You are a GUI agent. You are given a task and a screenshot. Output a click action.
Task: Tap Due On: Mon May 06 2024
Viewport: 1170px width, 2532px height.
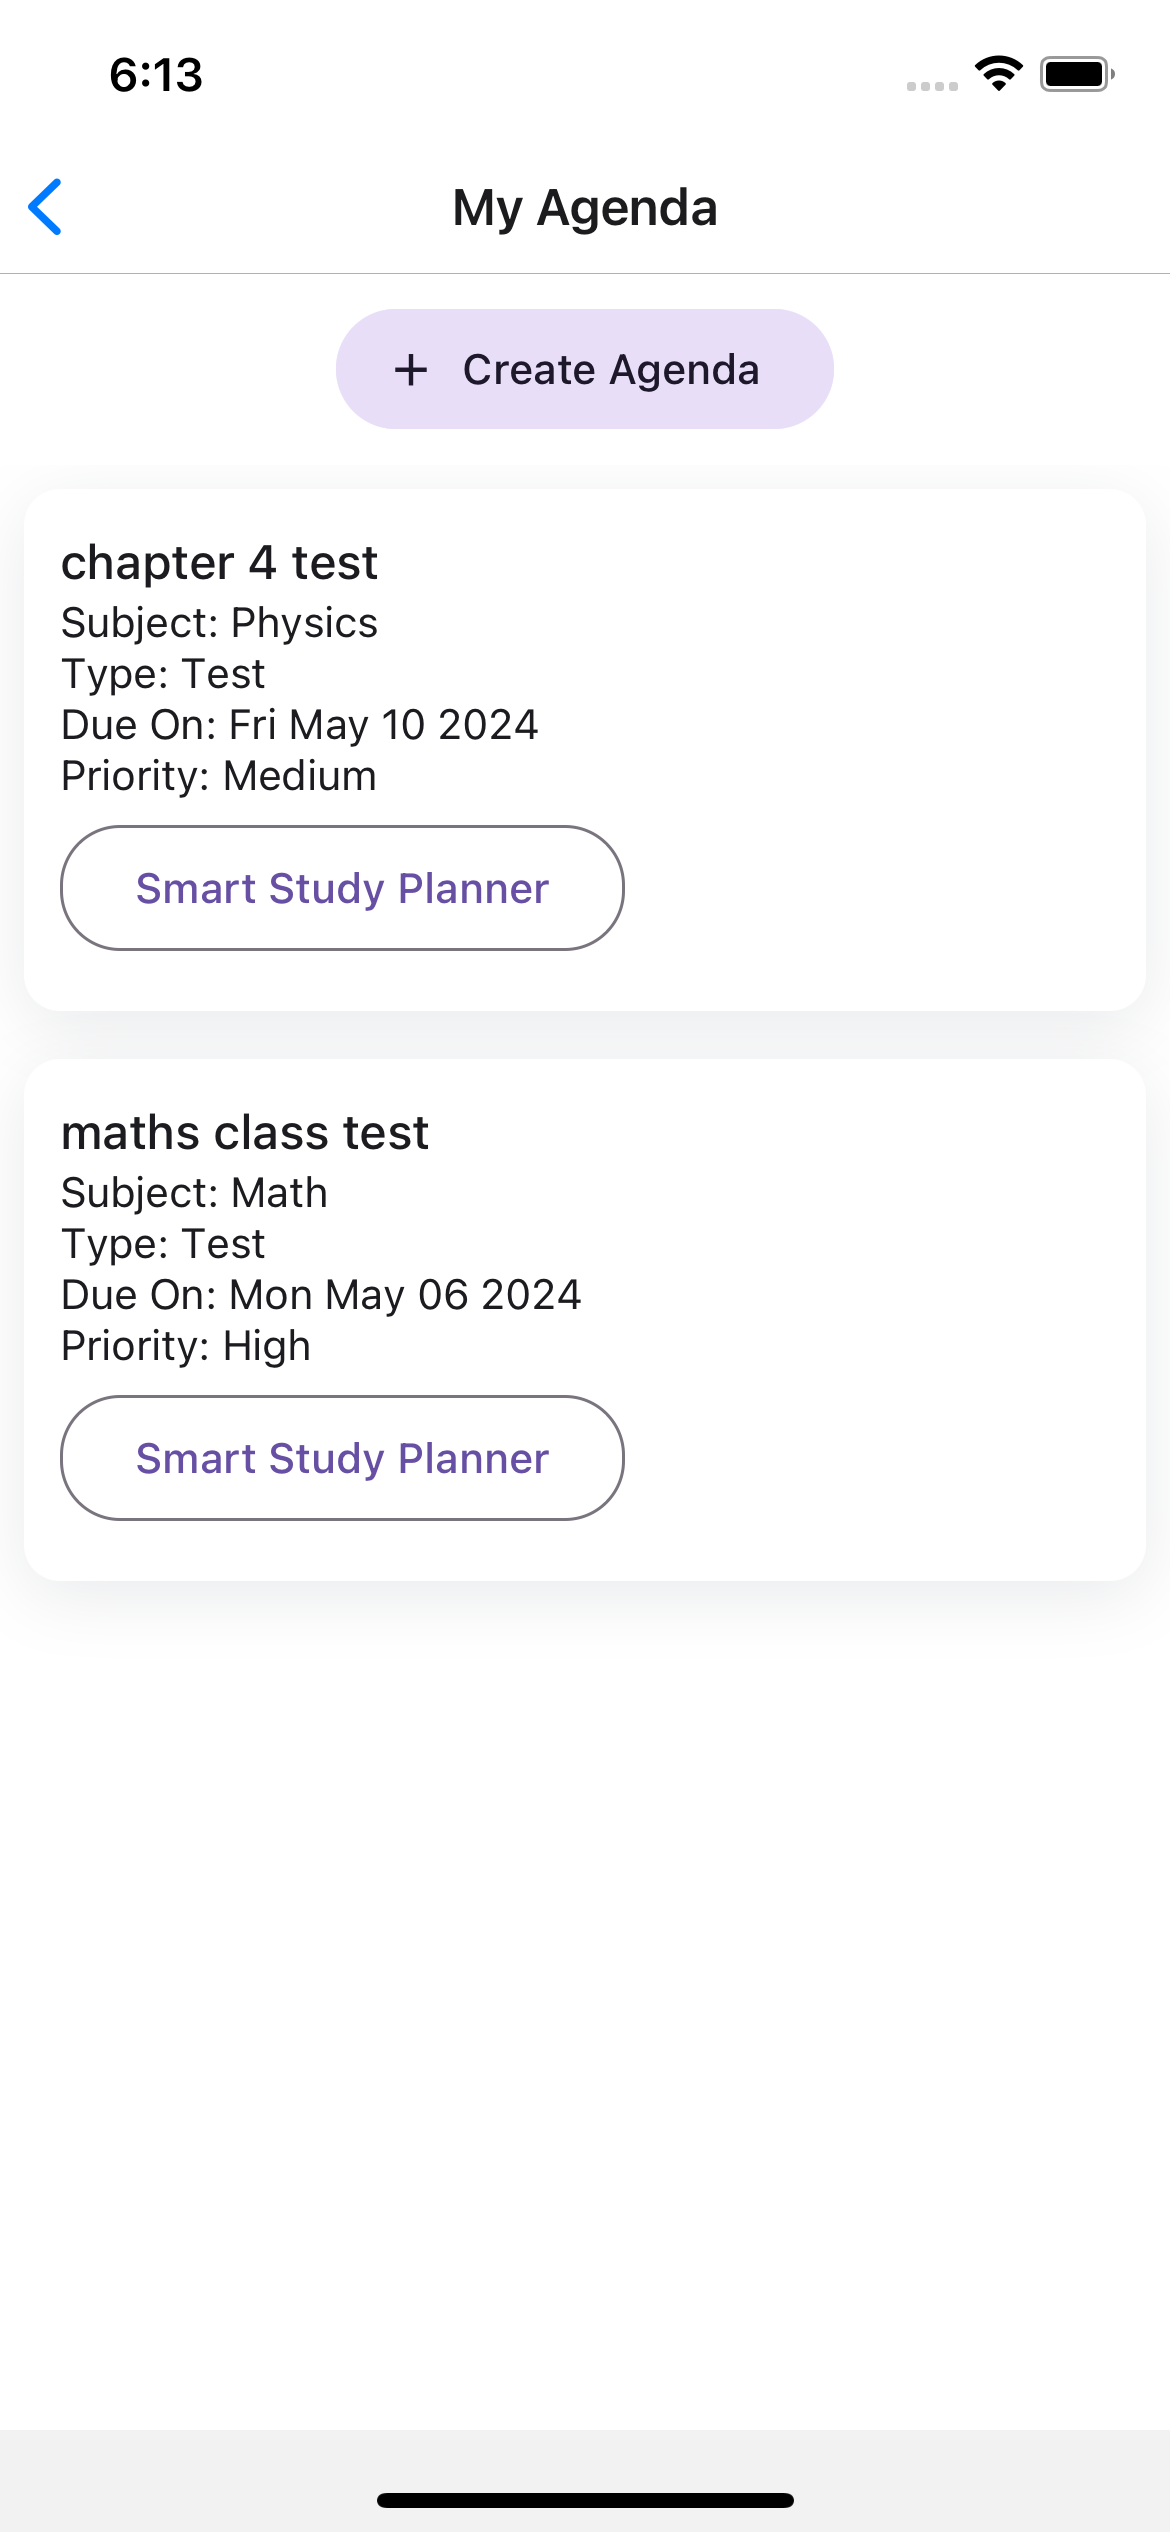coord(321,1295)
